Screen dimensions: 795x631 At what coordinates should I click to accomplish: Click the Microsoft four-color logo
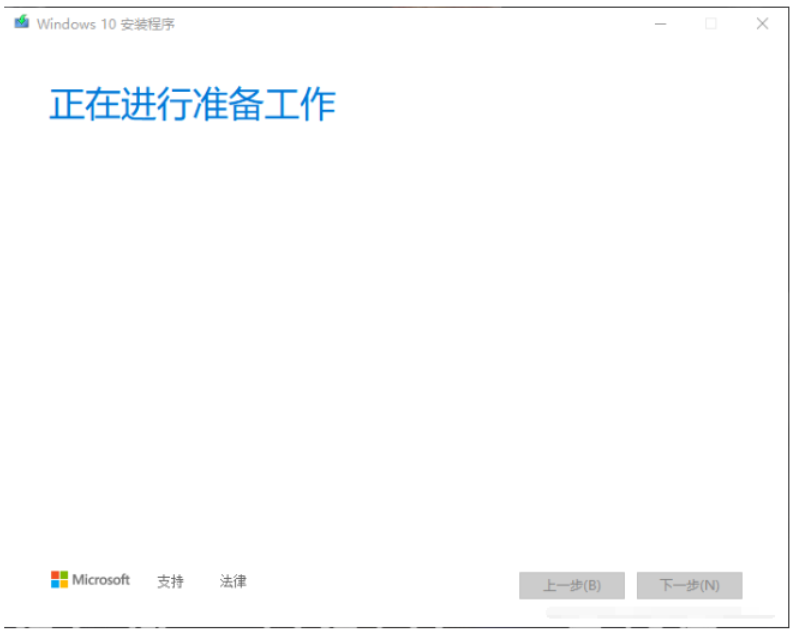pos(59,579)
